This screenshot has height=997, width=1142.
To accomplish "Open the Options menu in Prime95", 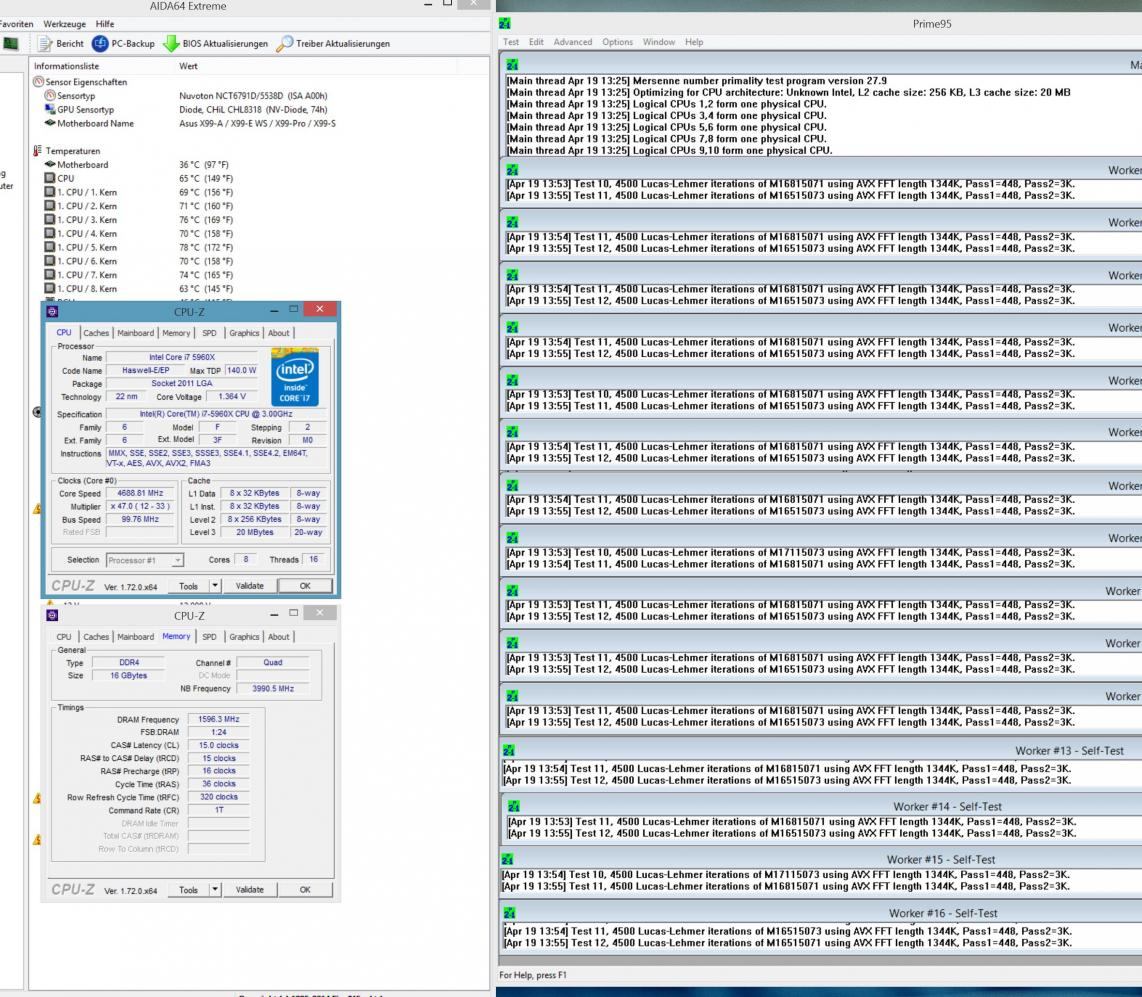I will pos(617,42).
